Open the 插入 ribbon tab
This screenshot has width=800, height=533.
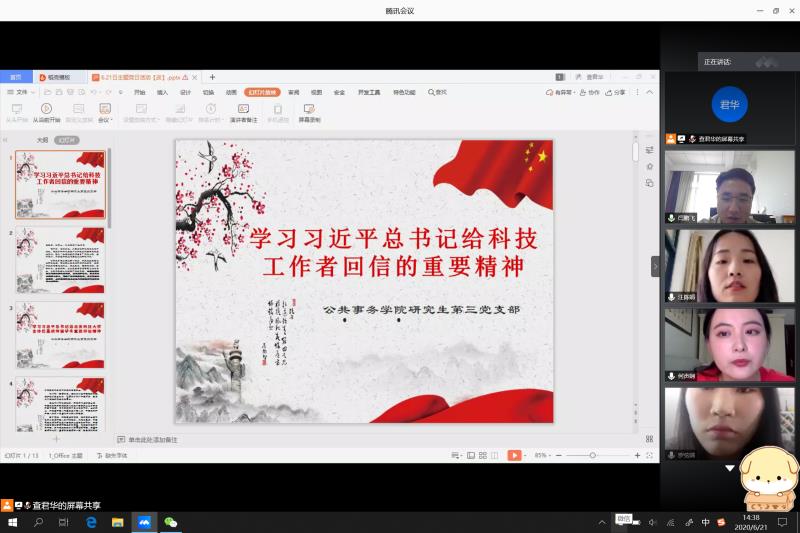click(162, 92)
